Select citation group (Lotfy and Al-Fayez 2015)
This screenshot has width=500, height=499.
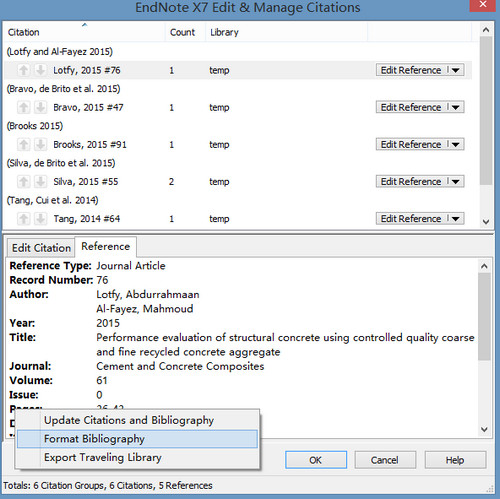coord(60,52)
